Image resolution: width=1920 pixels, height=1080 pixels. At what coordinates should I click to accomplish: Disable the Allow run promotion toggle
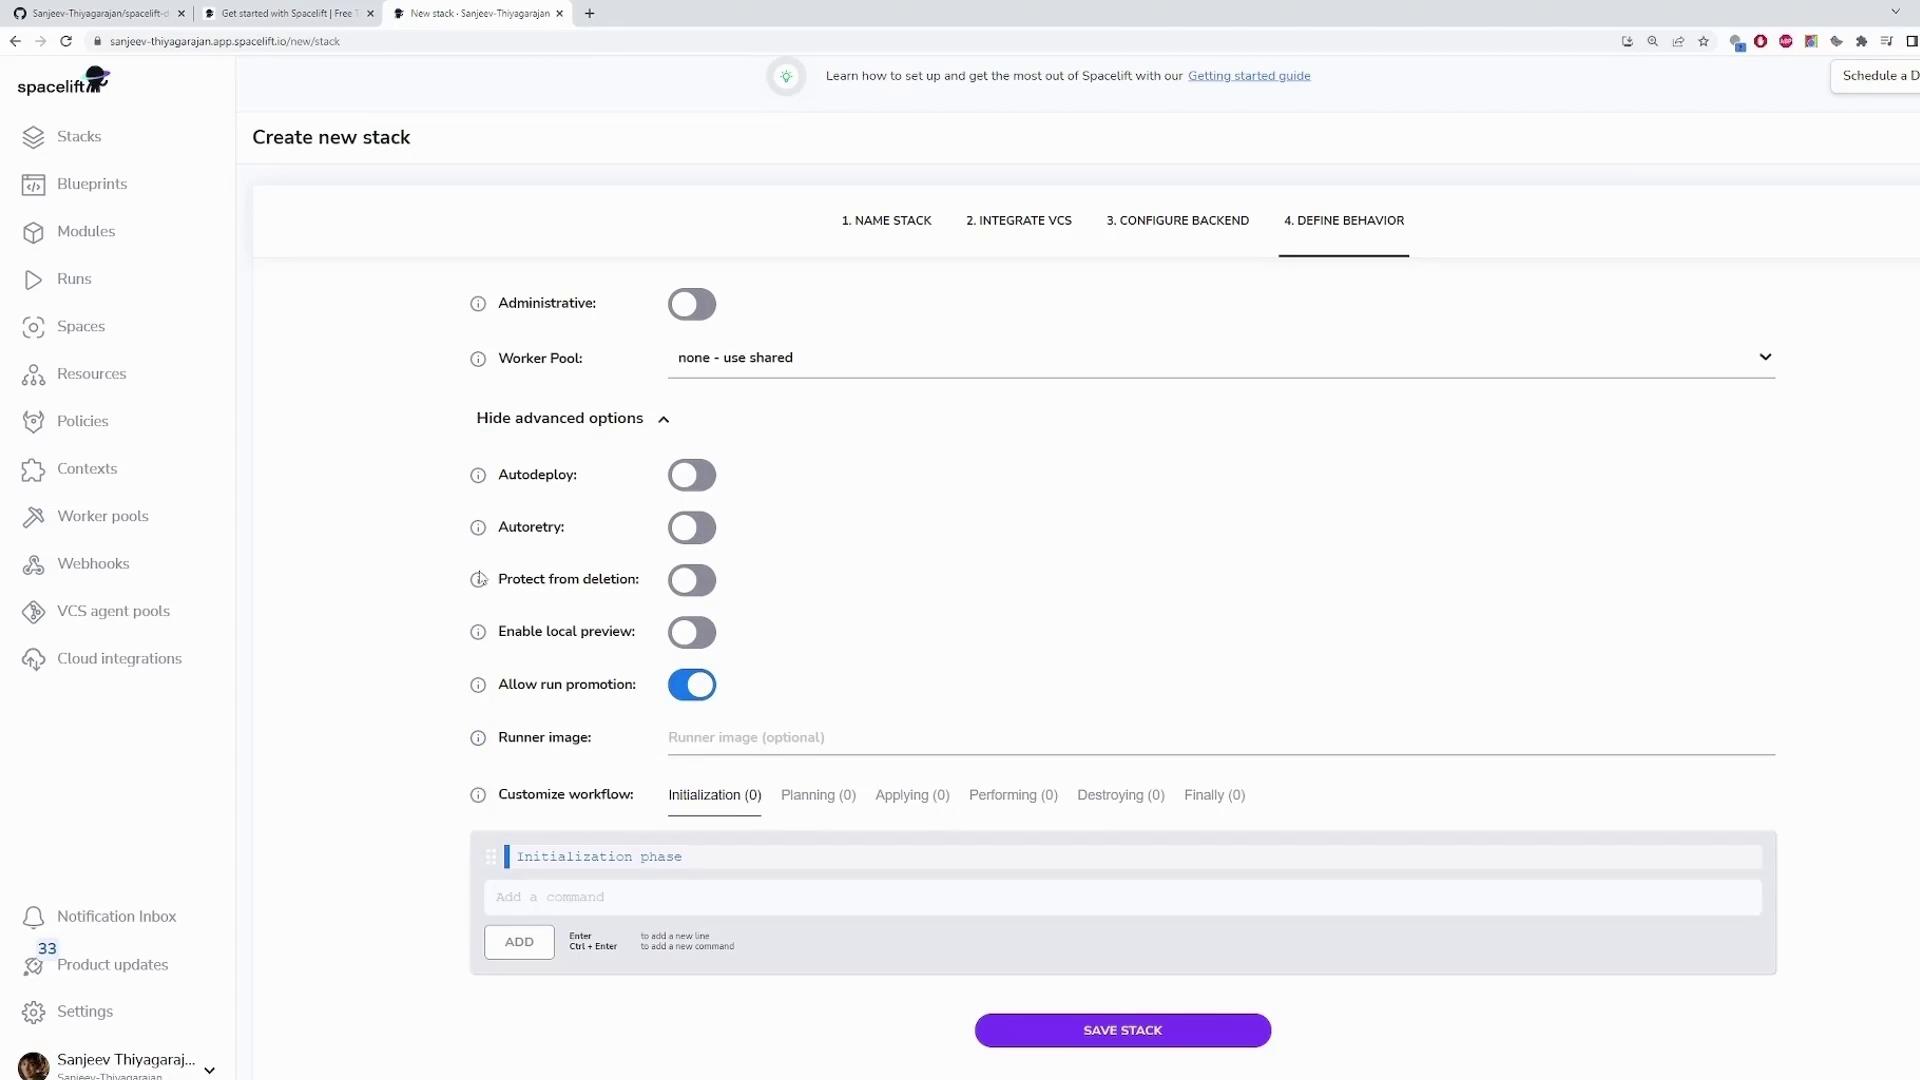click(x=692, y=685)
